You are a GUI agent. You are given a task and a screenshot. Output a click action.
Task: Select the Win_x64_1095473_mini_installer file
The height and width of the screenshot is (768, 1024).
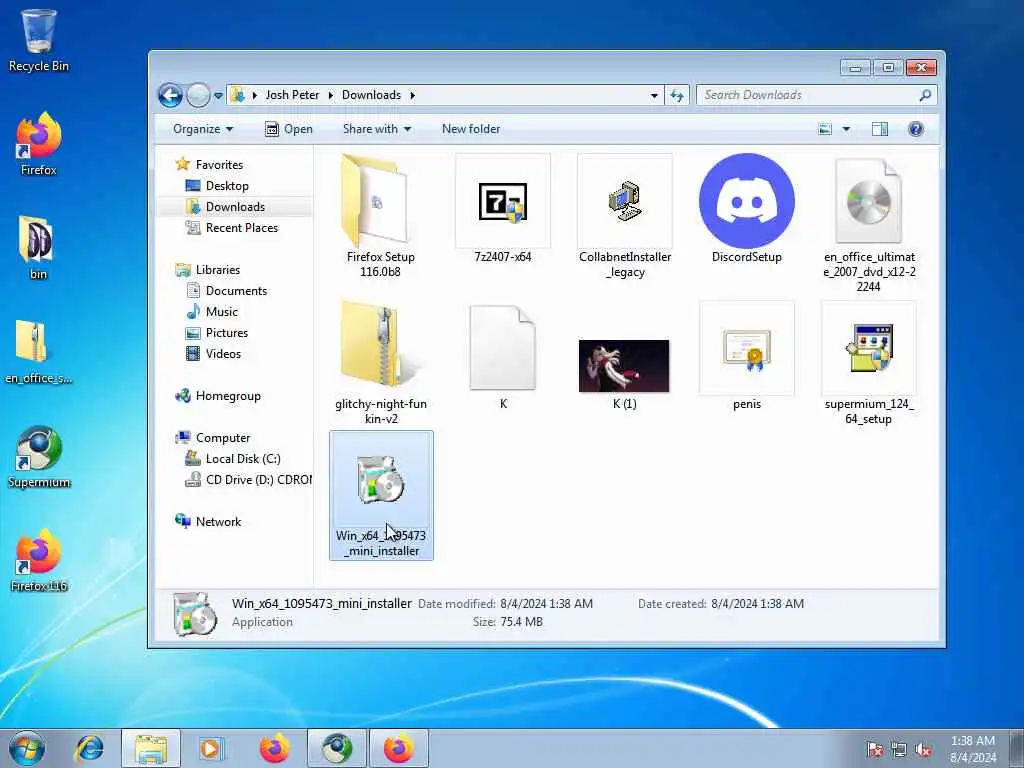381,495
